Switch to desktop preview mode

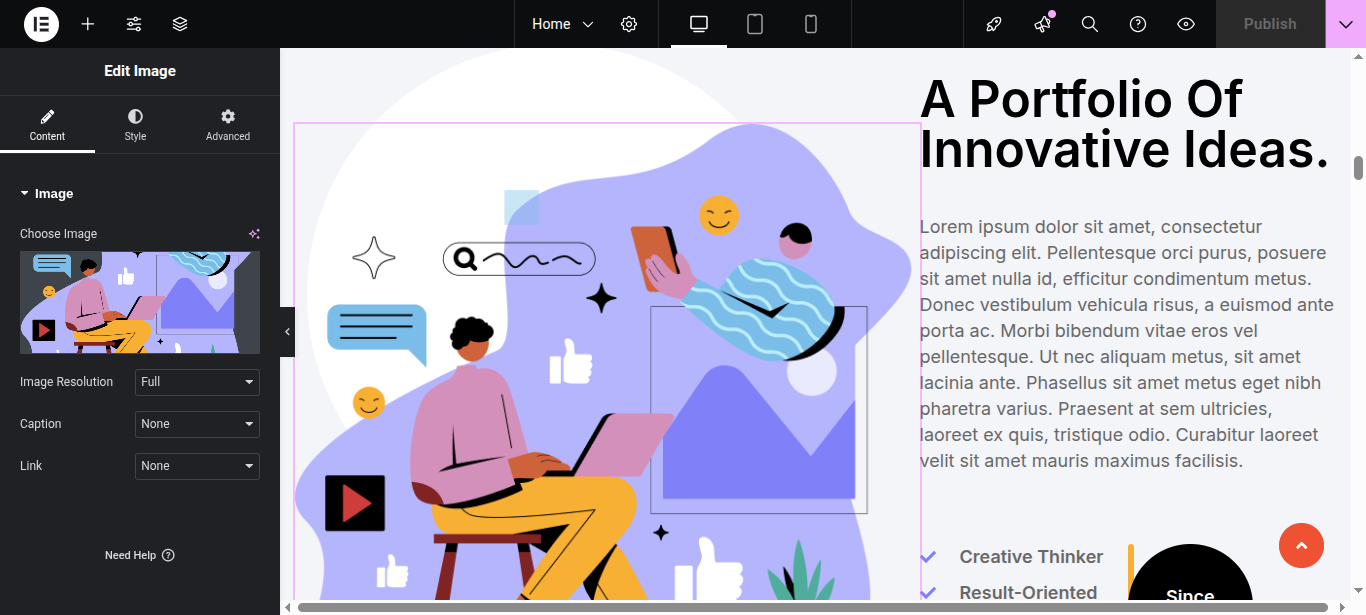tap(699, 24)
